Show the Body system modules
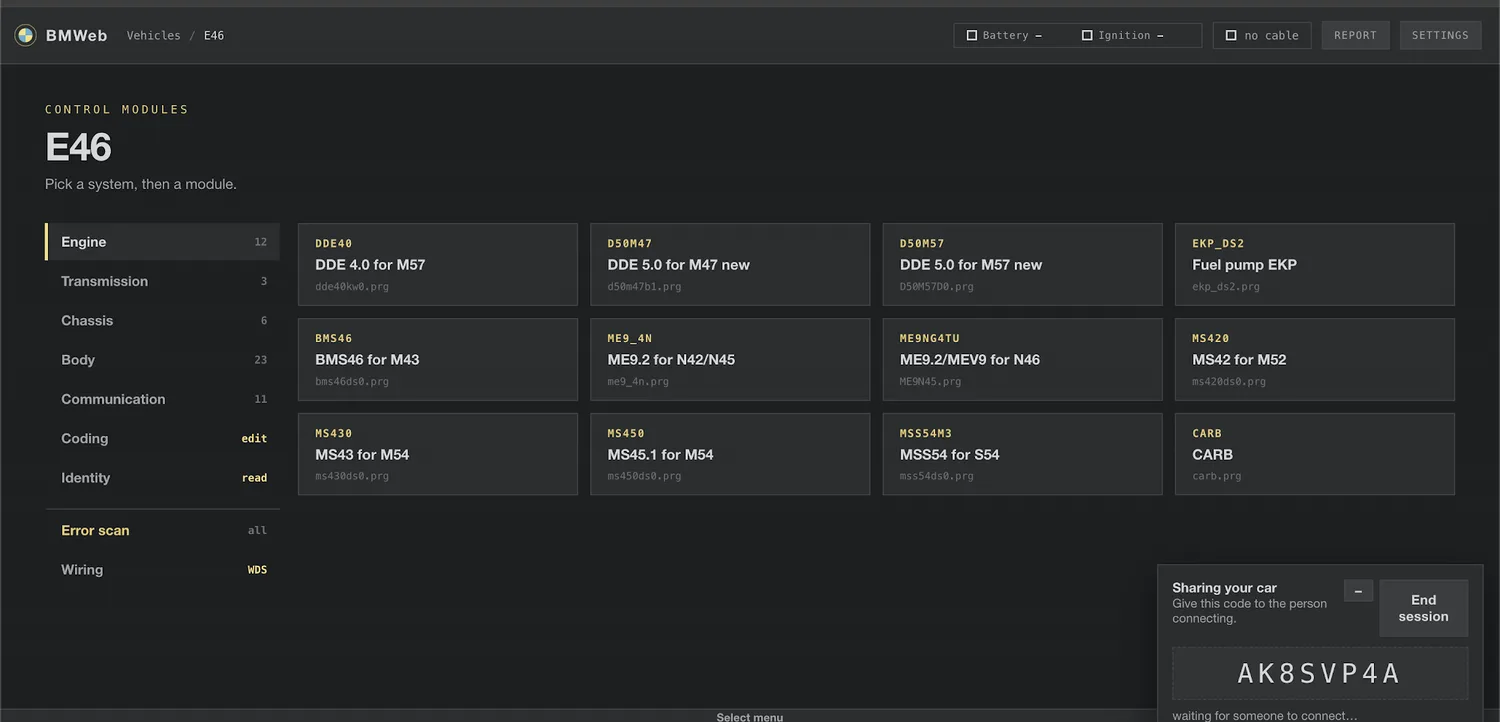1500x722 pixels. (162, 360)
